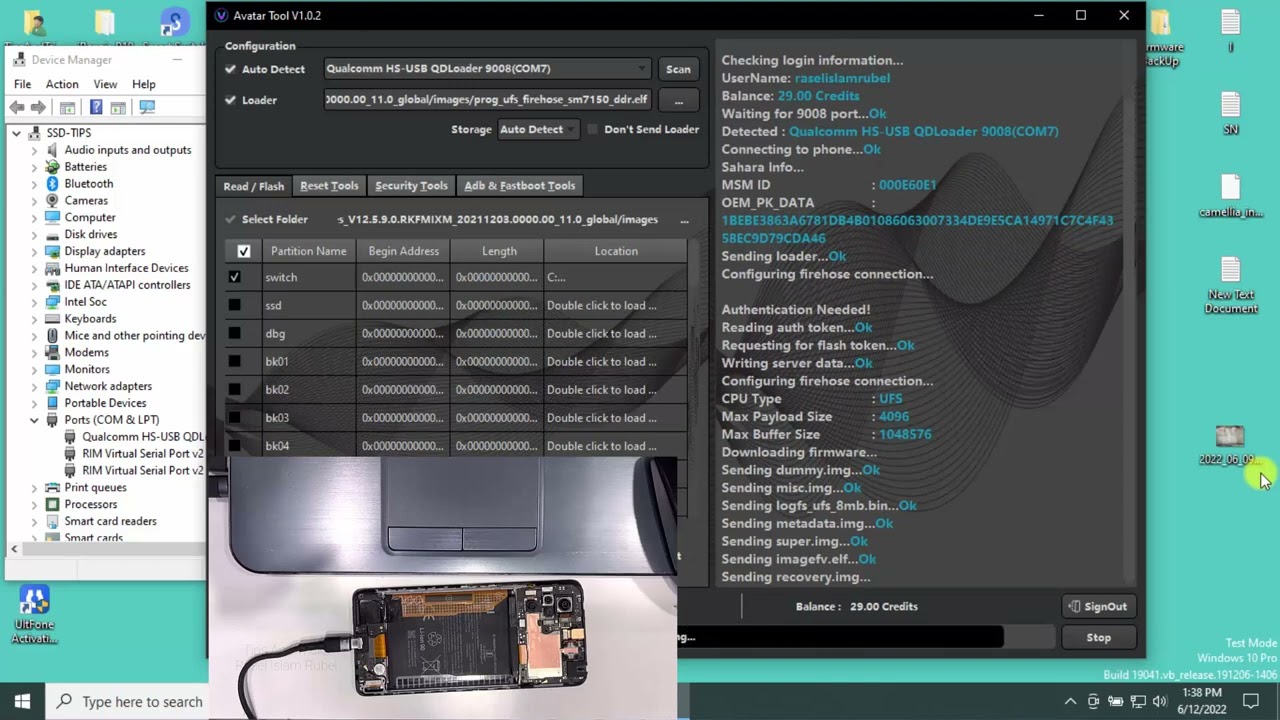Switch to the Security Tools tab
Viewport: 1280px width, 720px height.
point(411,186)
